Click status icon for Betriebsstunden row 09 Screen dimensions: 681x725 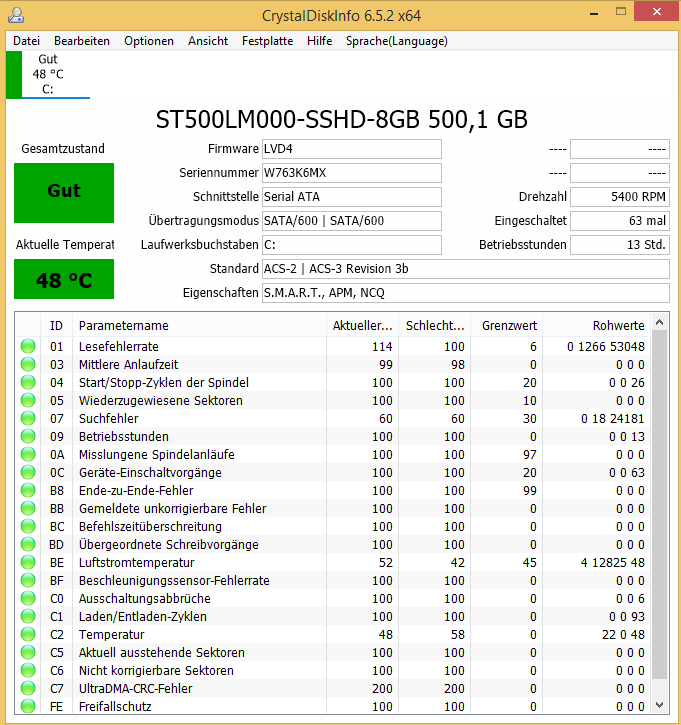28,436
